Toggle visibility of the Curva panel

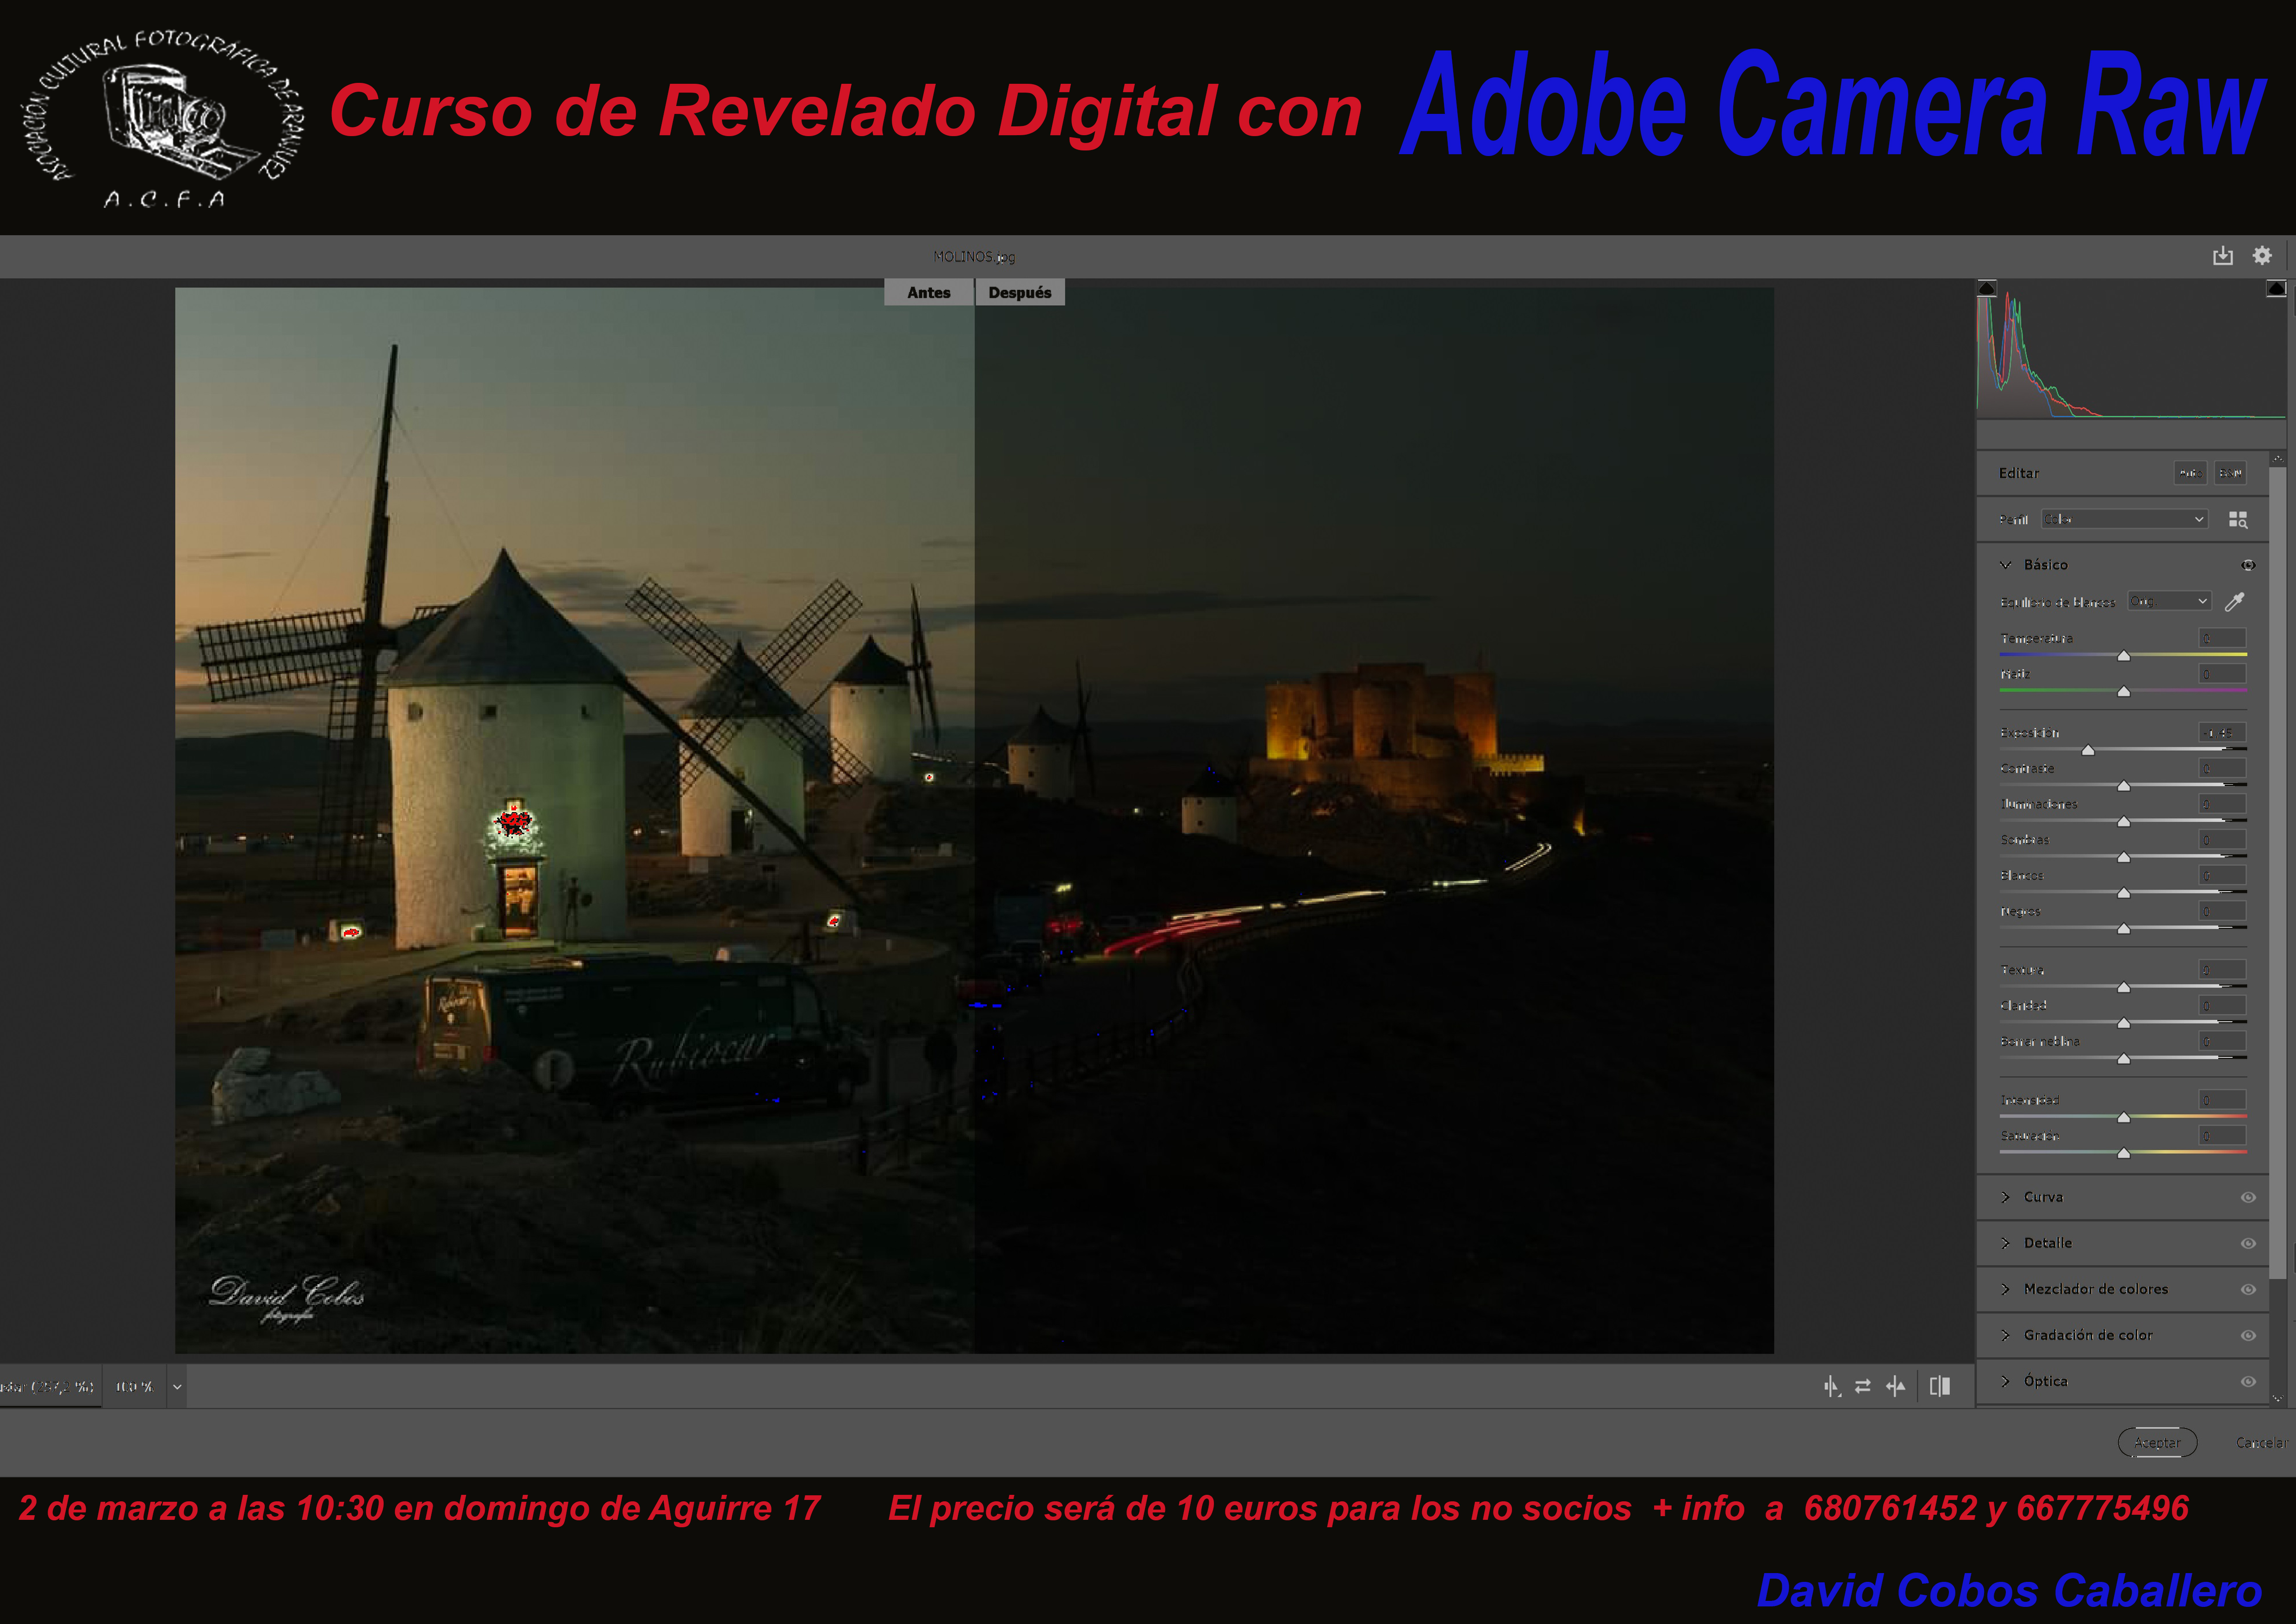[2248, 1197]
